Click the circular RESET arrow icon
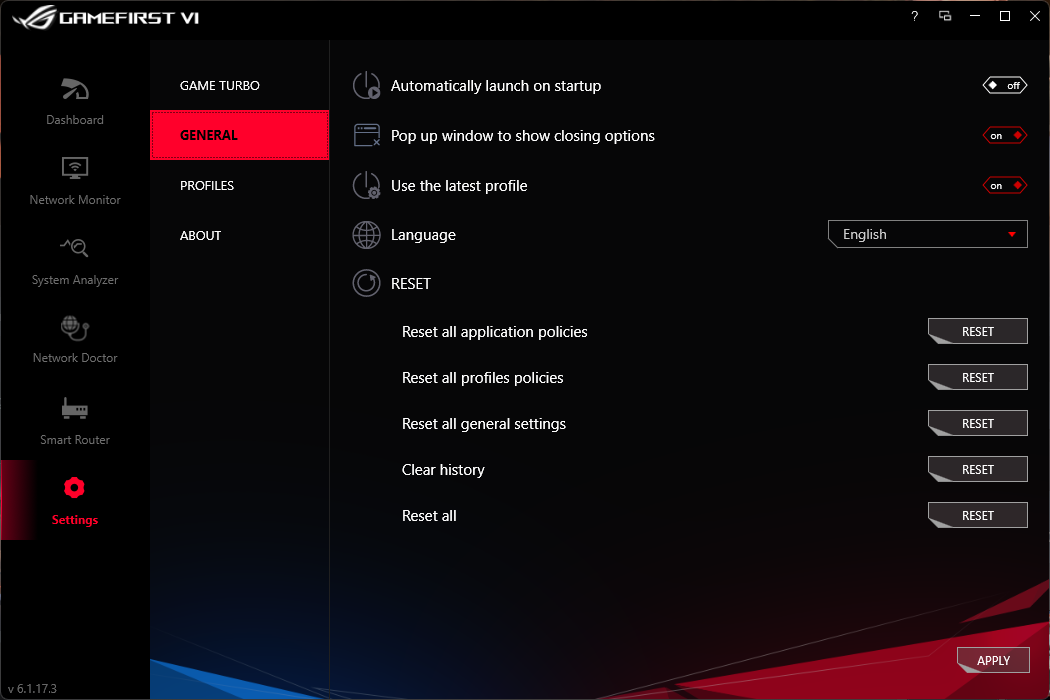The width and height of the screenshot is (1050, 700). [366, 283]
